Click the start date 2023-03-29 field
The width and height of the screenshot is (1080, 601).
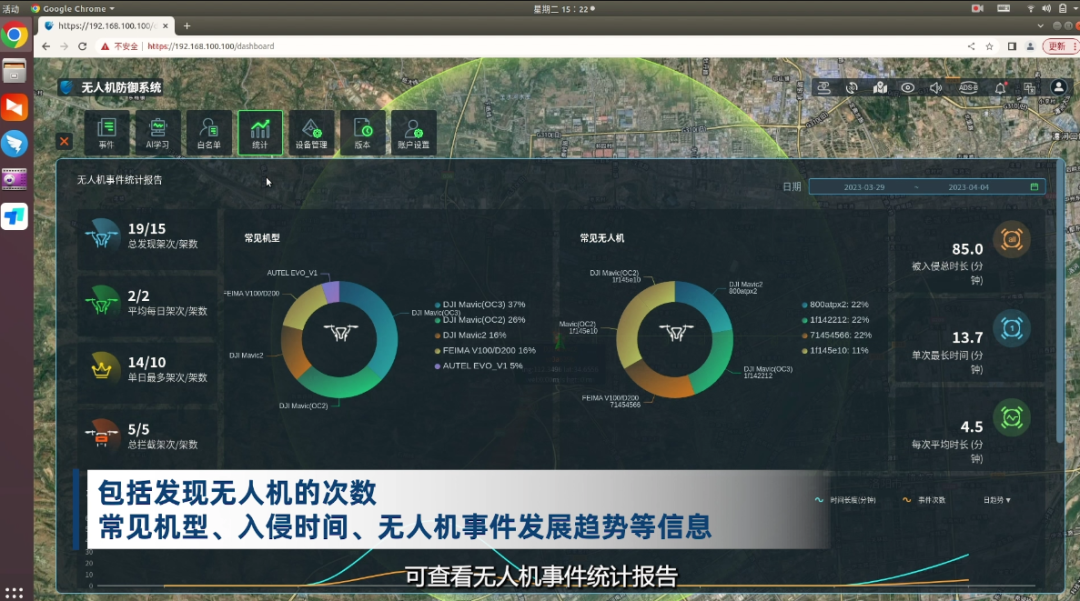pyautogui.click(x=865, y=187)
